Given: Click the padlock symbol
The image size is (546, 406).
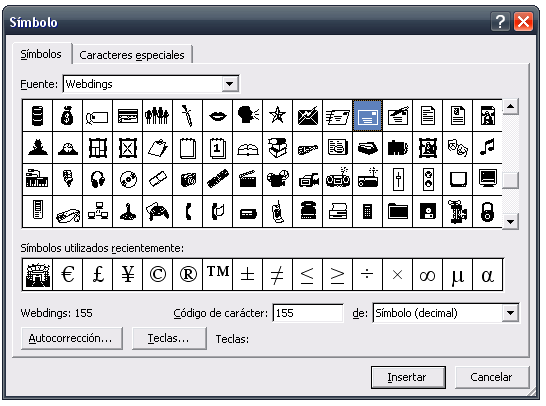Looking at the screenshot, I should click(x=487, y=212).
